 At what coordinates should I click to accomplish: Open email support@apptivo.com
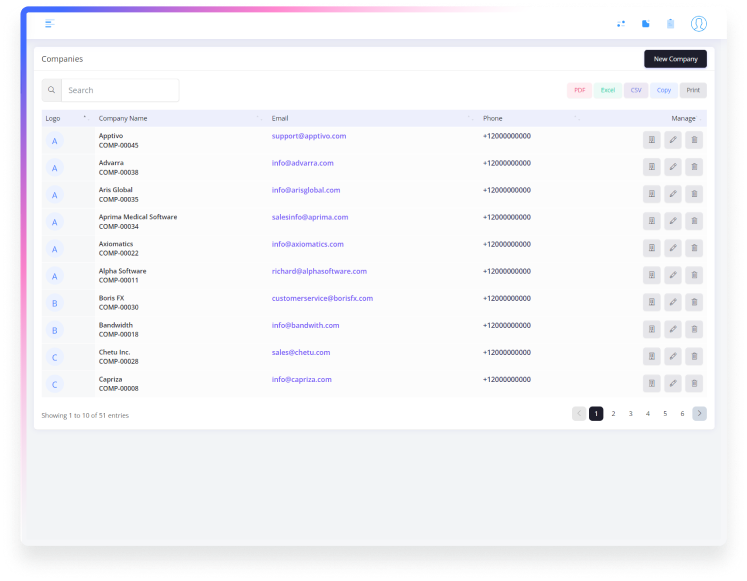click(x=309, y=136)
